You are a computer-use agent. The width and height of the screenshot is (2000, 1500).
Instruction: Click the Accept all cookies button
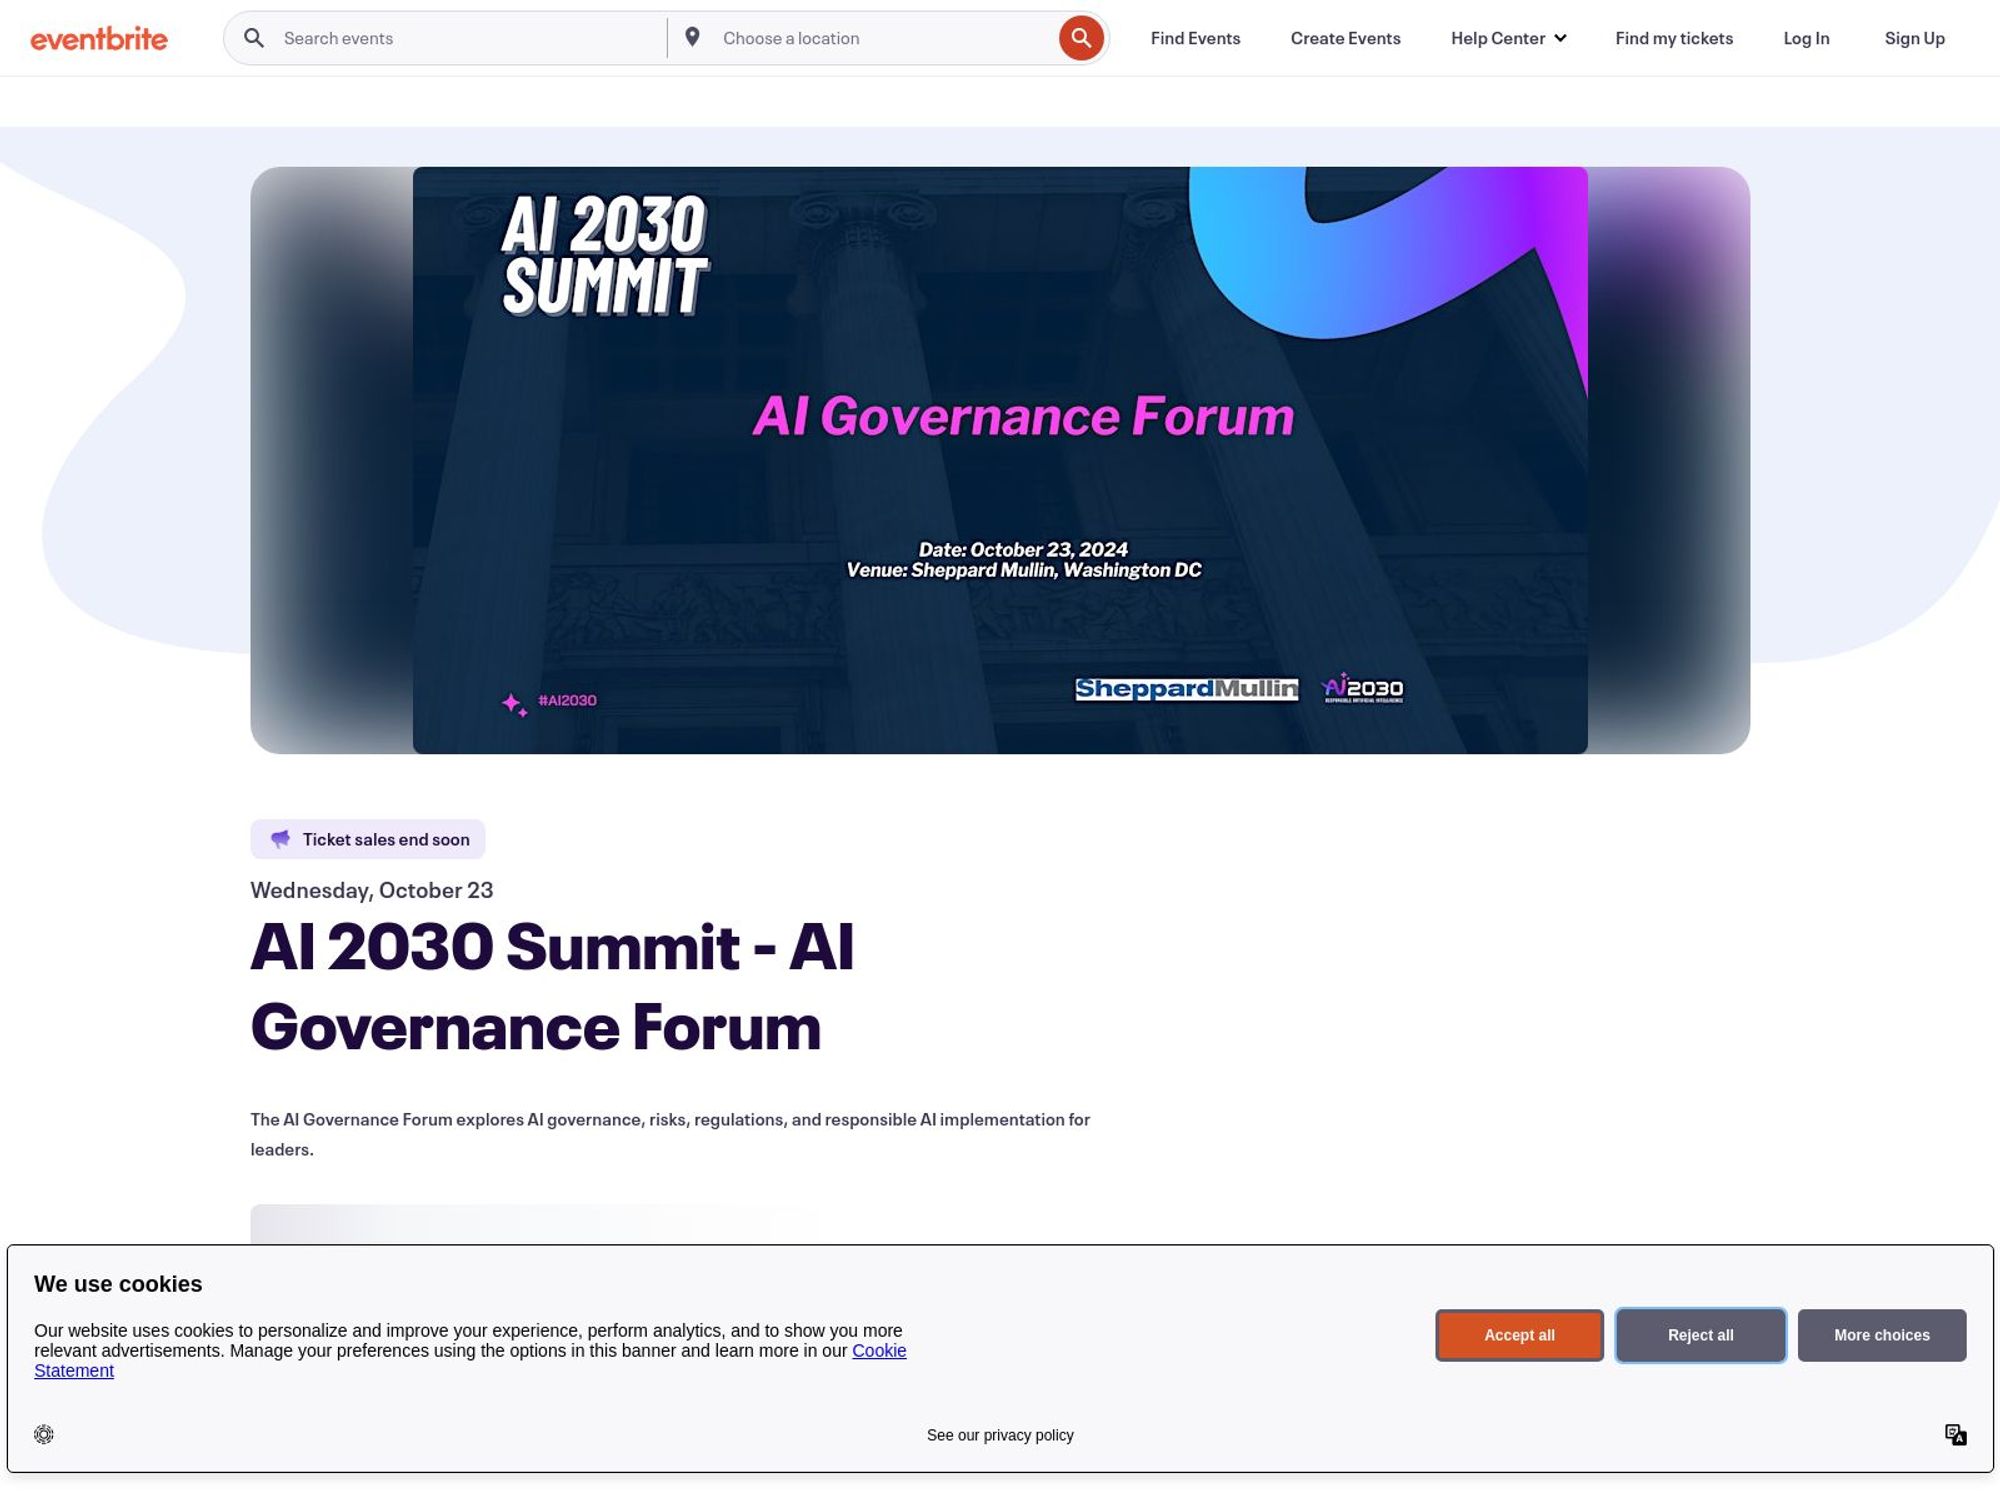[1518, 1335]
